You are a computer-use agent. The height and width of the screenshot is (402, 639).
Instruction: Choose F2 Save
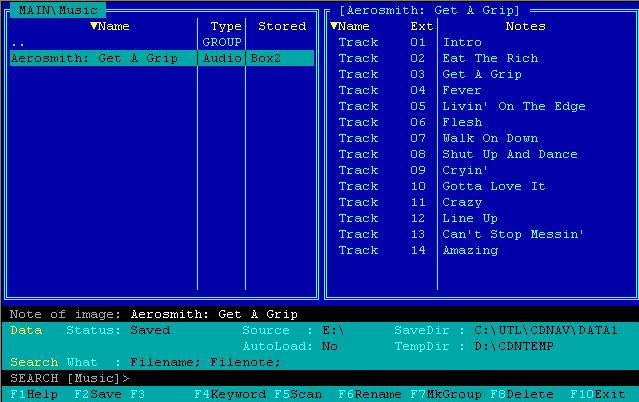98,394
